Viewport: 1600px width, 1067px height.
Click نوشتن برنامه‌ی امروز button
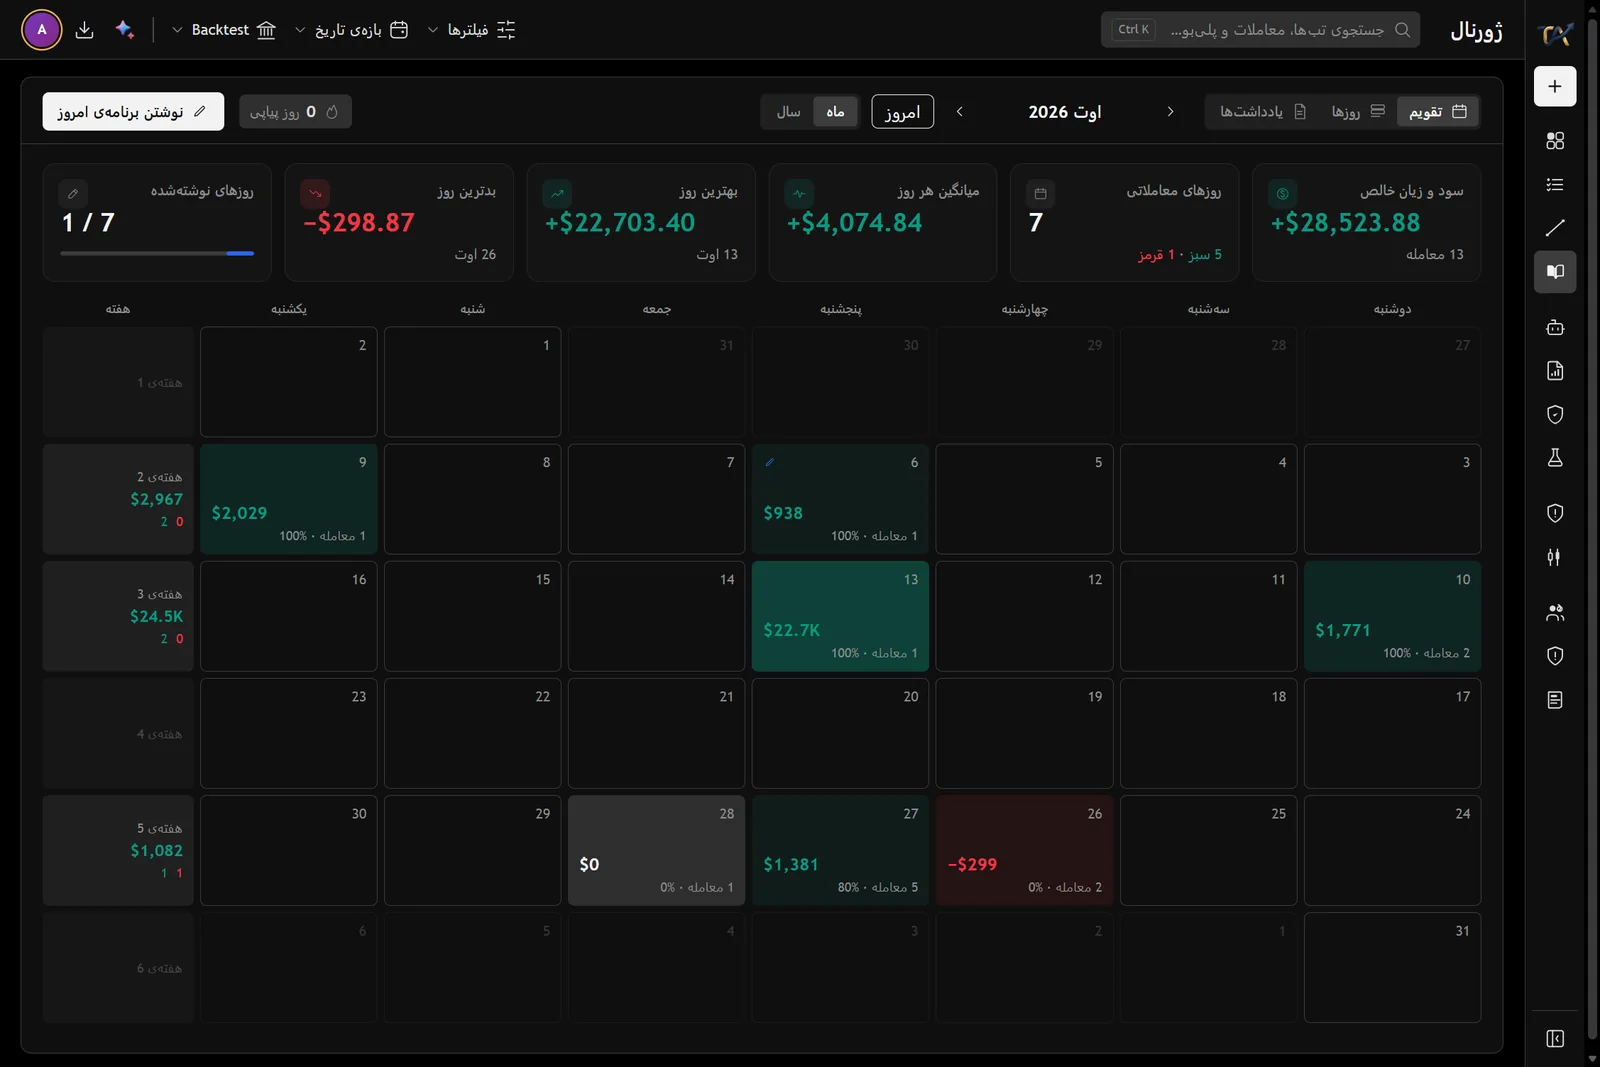point(133,112)
